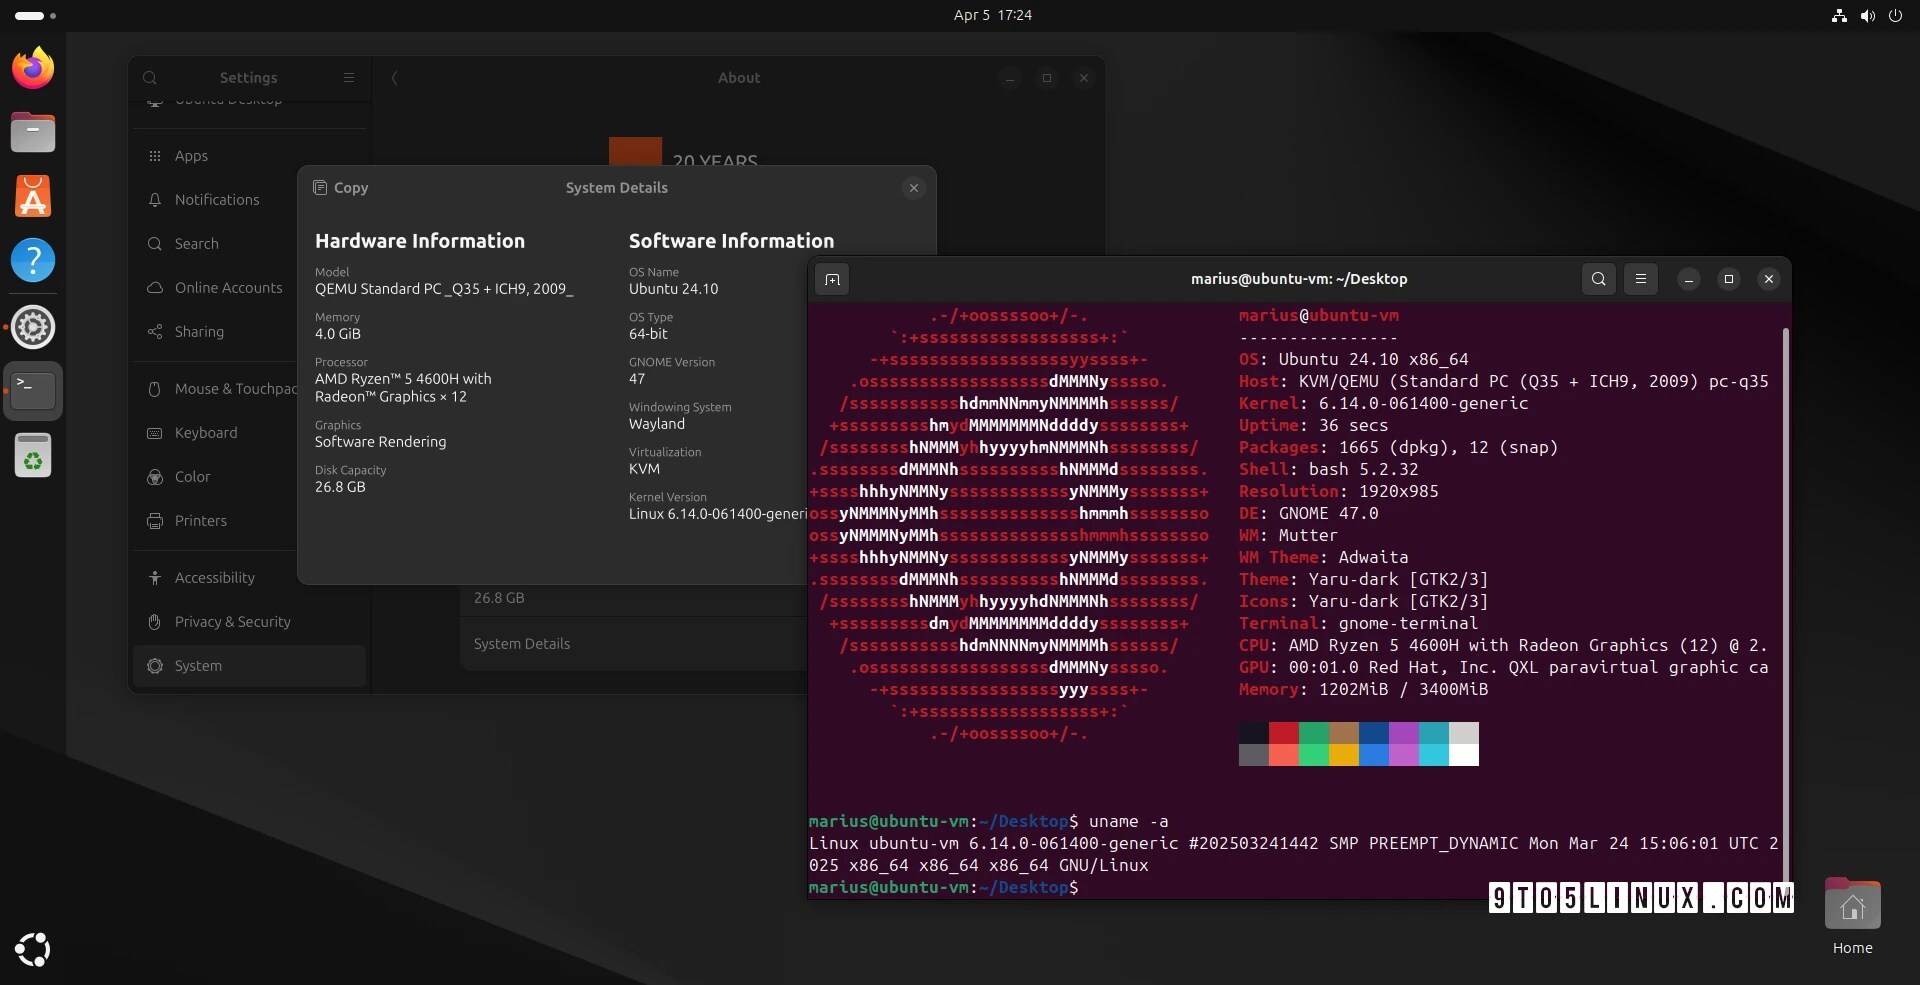Close the System Details dialog
This screenshot has width=1920, height=985.
pyautogui.click(x=913, y=188)
